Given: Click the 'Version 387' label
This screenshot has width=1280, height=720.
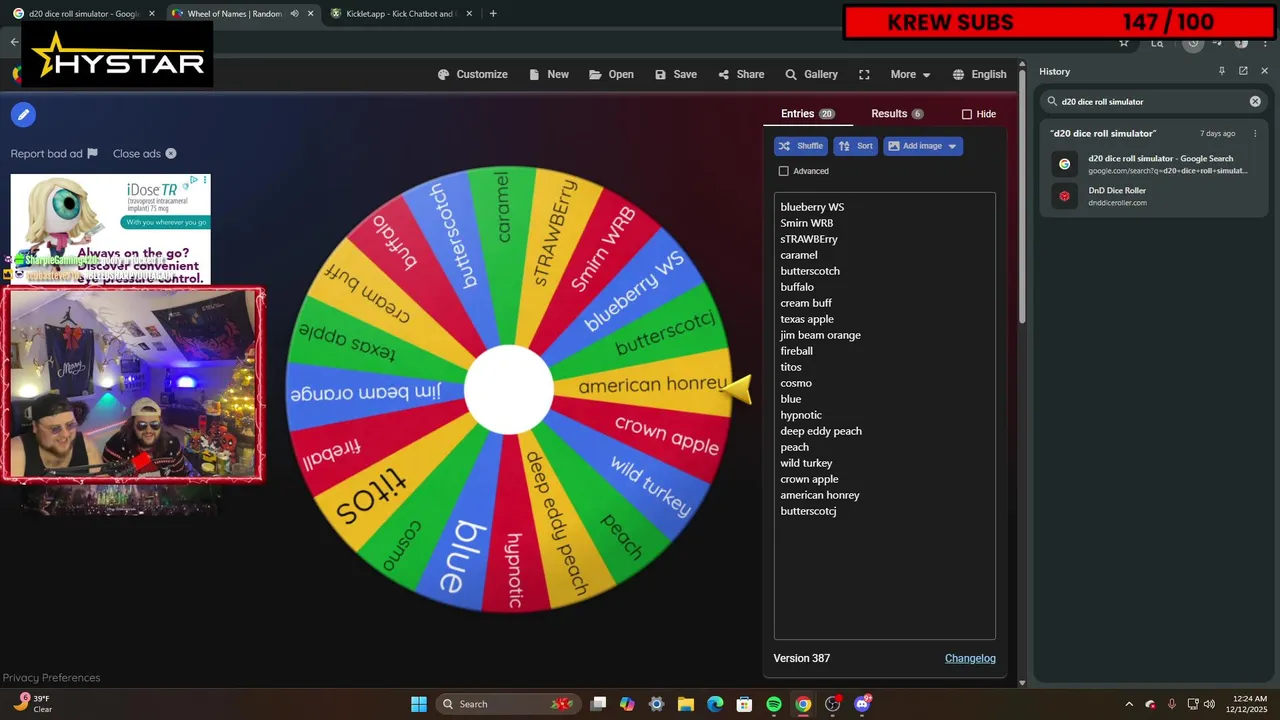Looking at the screenshot, I should click(x=801, y=658).
